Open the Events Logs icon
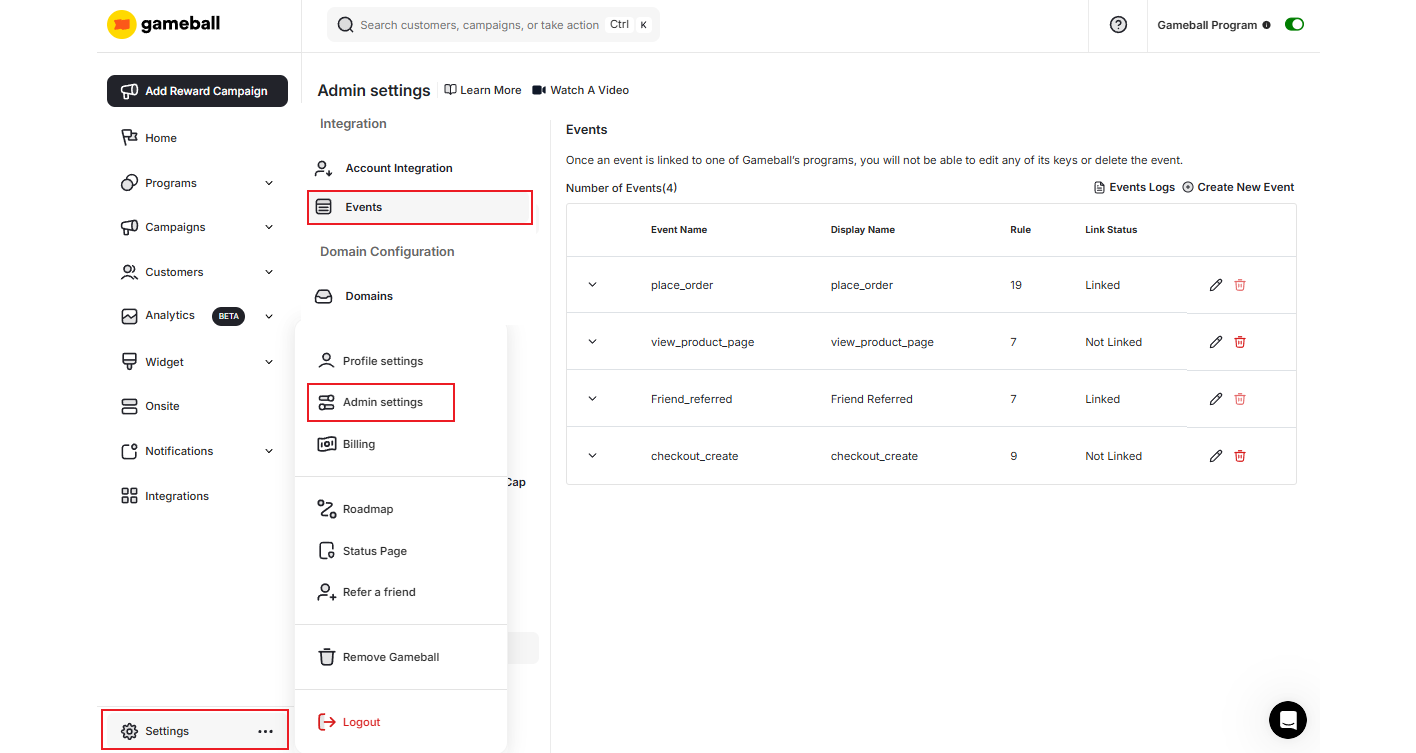This screenshot has height=753, width=1416. tap(1097, 186)
